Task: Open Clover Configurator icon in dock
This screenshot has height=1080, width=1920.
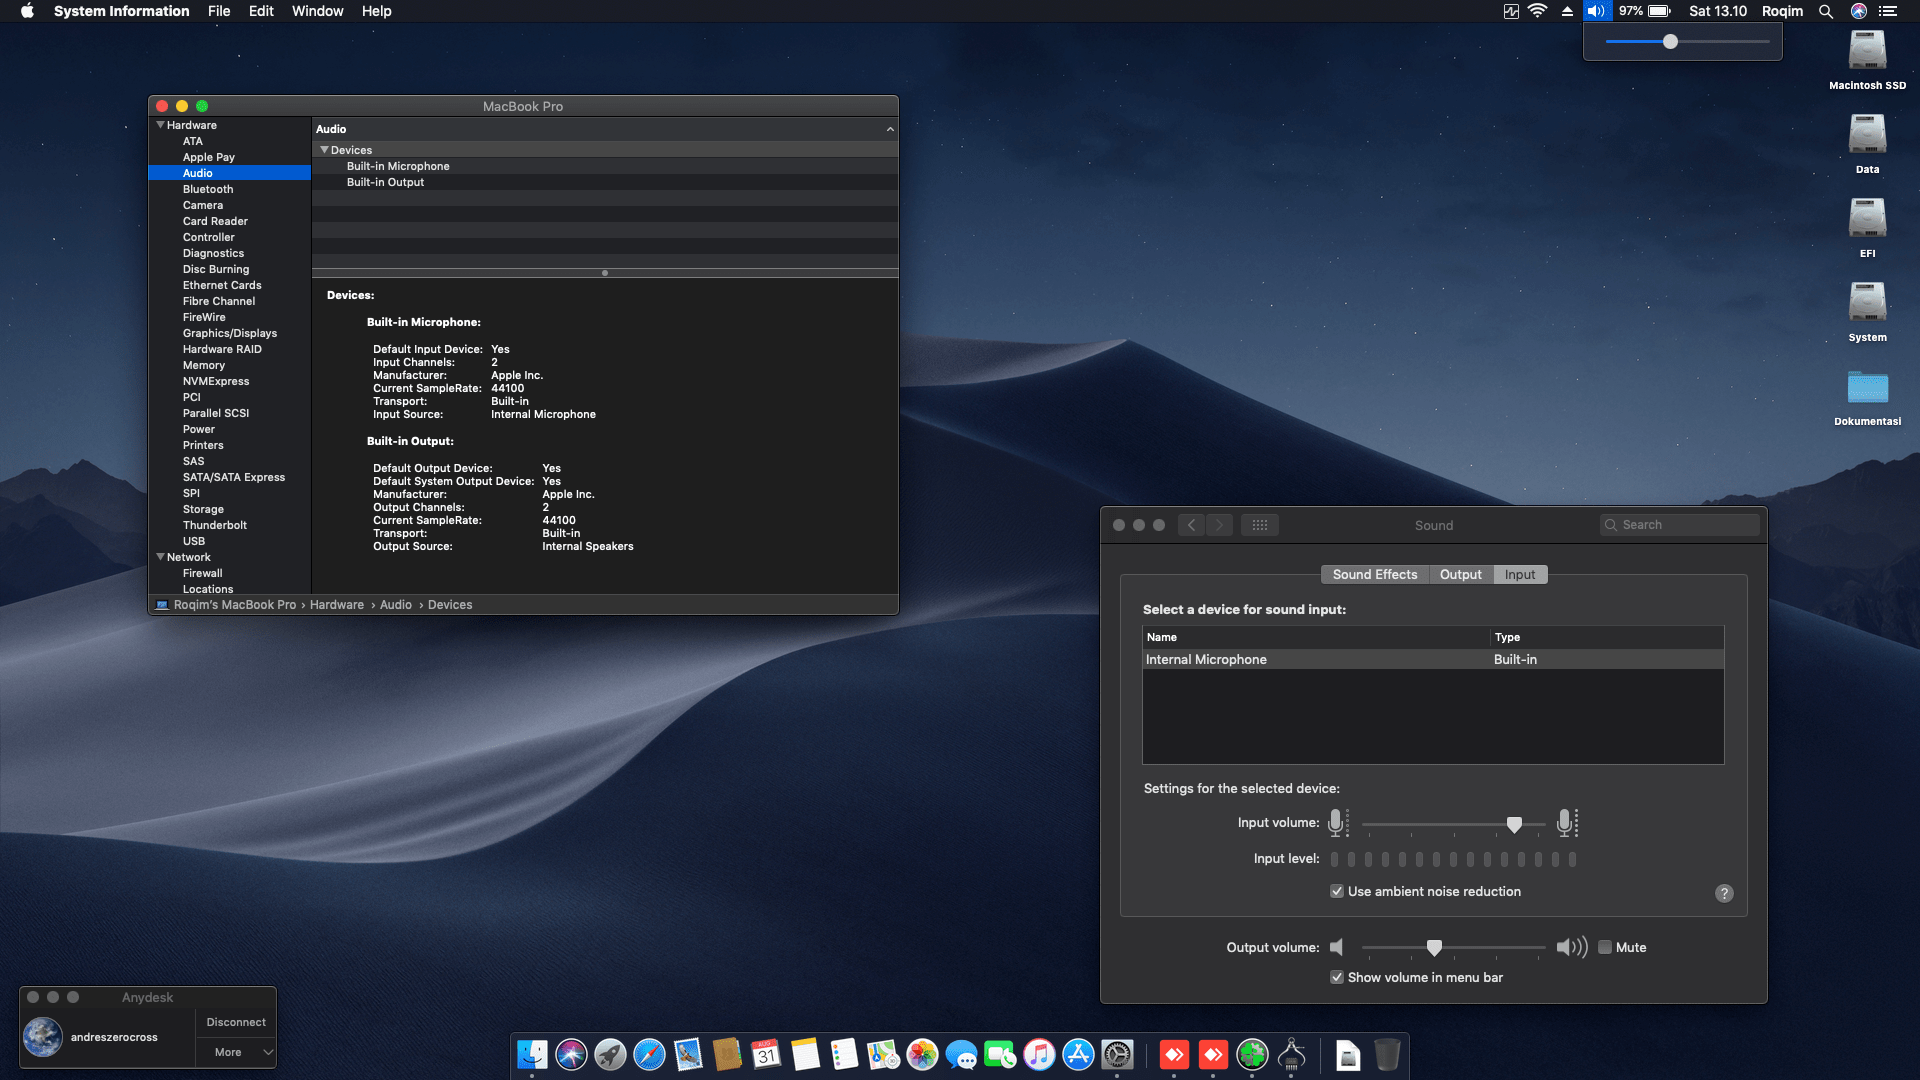Action: point(1252,1054)
